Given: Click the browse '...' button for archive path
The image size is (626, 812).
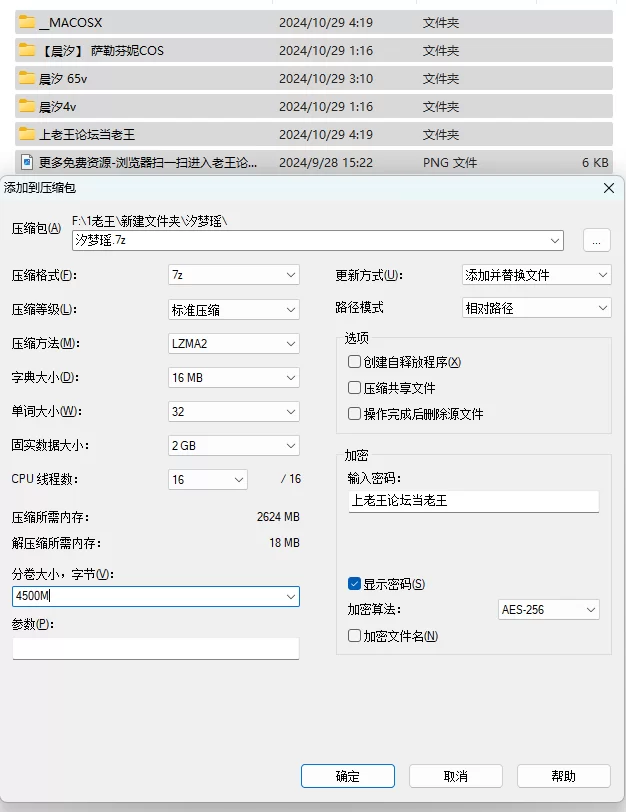Looking at the screenshot, I should 596,240.
